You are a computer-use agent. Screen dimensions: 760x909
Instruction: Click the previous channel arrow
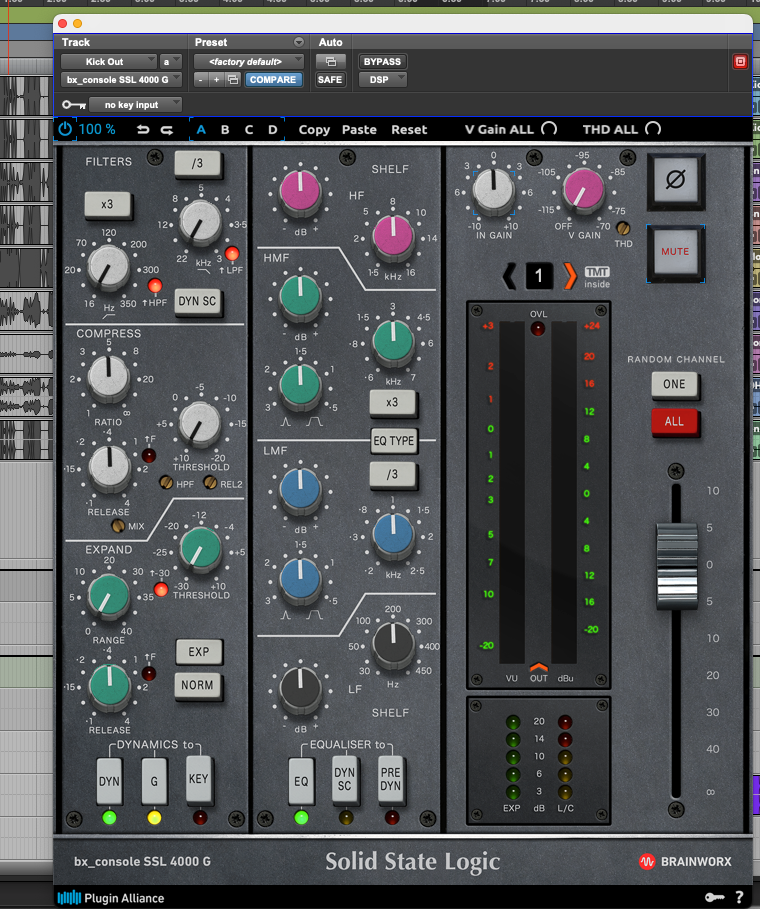pos(510,276)
